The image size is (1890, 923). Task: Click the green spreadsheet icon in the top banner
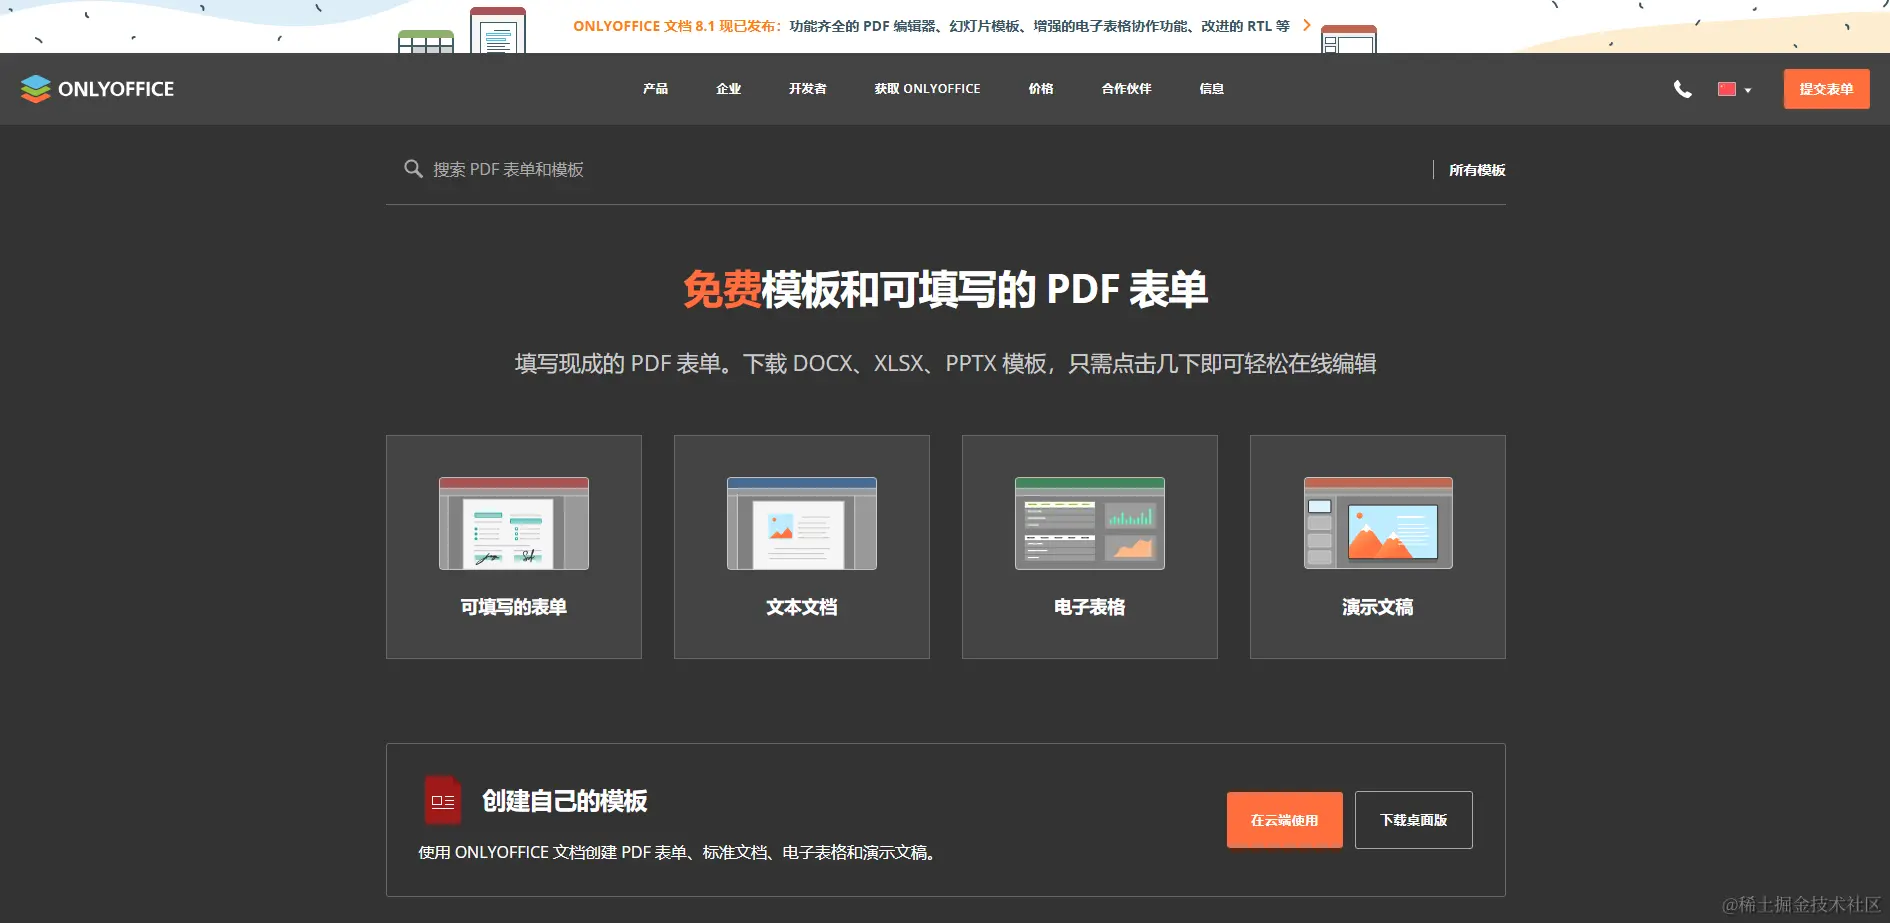click(427, 40)
